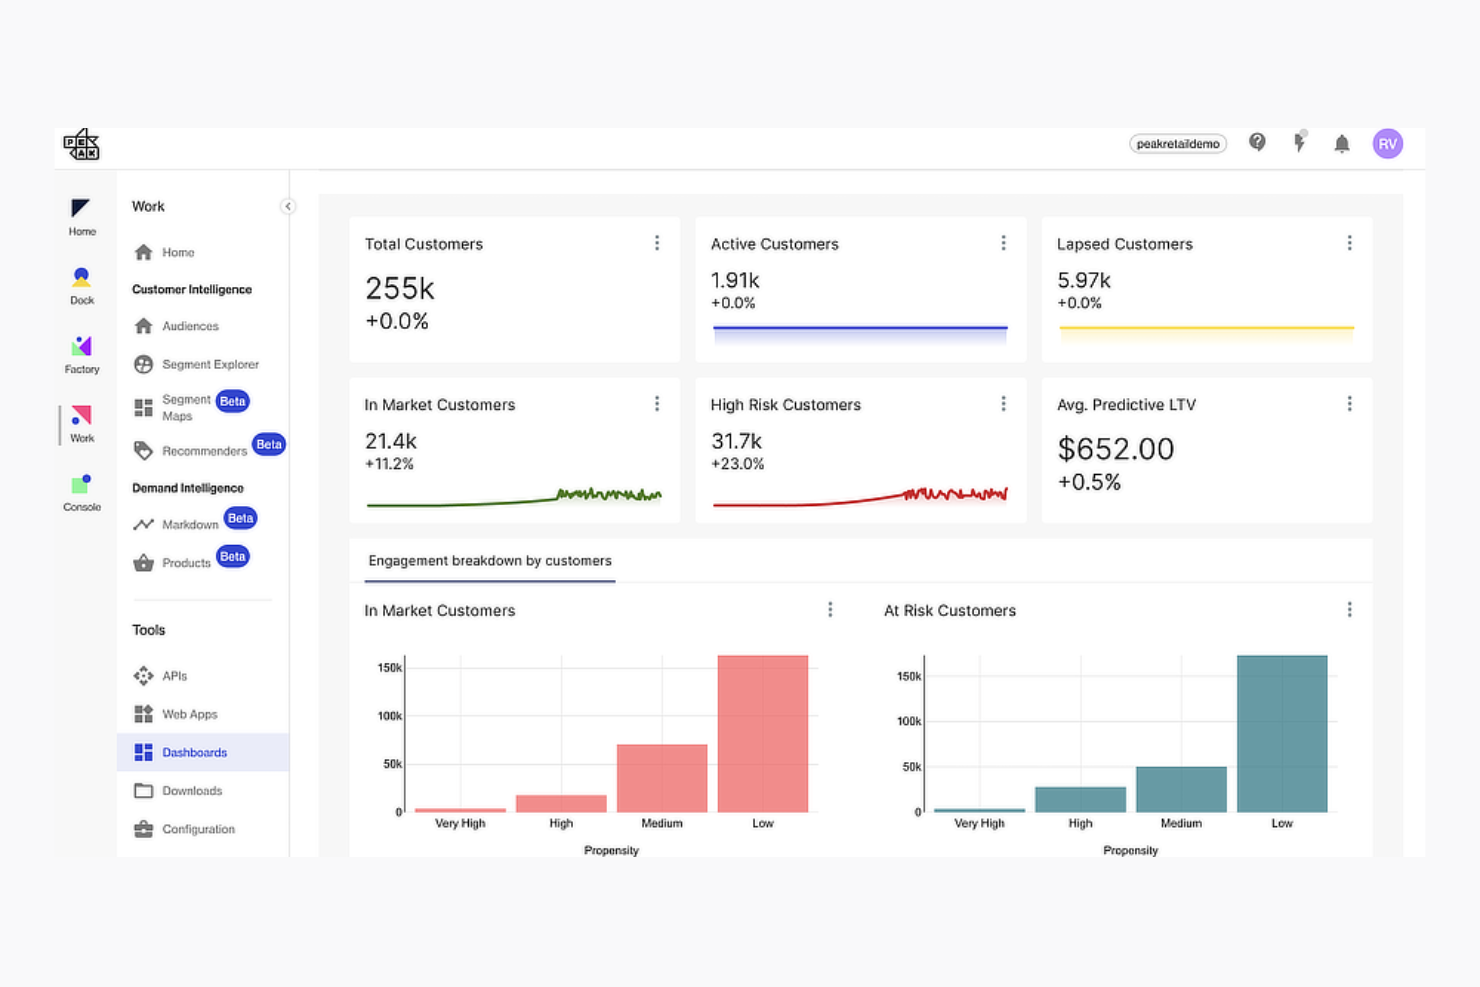The width and height of the screenshot is (1480, 987).
Task: Click the Segment Explorer globe icon
Action: tap(144, 364)
